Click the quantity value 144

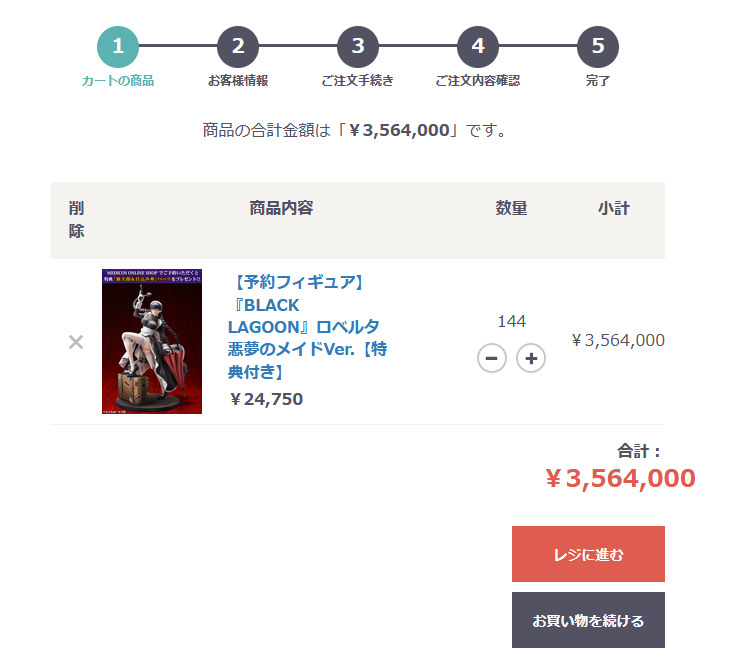pyautogui.click(x=512, y=322)
